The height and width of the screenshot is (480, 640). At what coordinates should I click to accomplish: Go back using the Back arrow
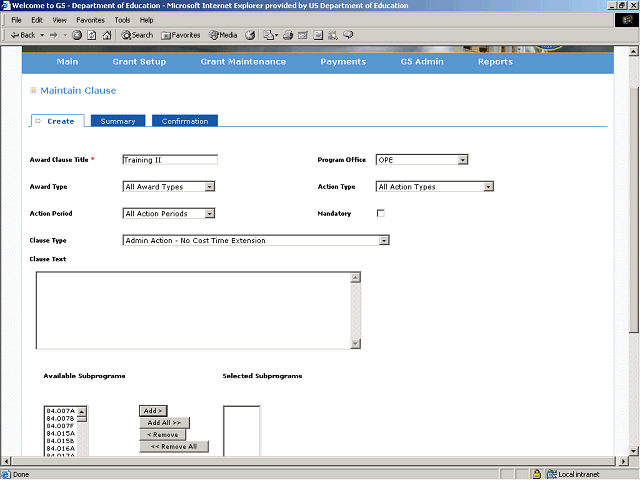point(23,35)
